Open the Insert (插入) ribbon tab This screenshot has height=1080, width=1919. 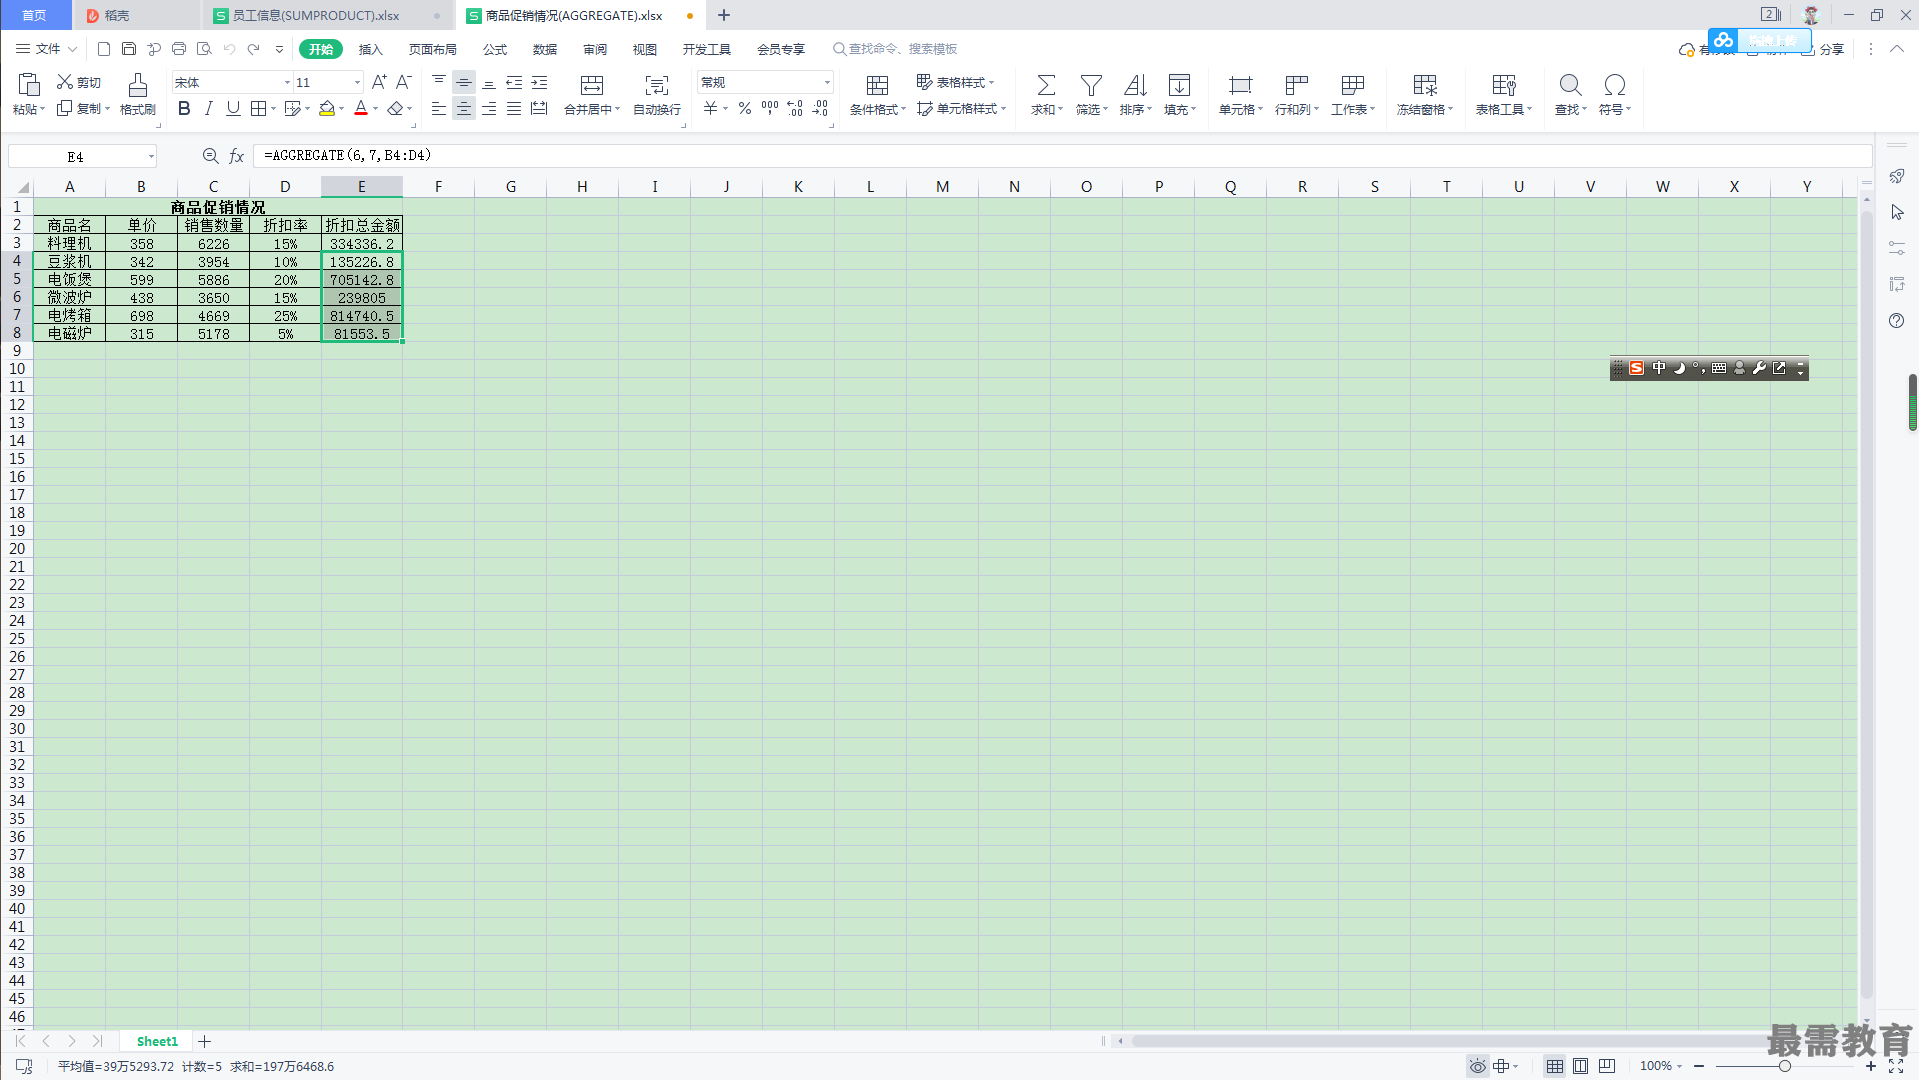pyautogui.click(x=371, y=49)
